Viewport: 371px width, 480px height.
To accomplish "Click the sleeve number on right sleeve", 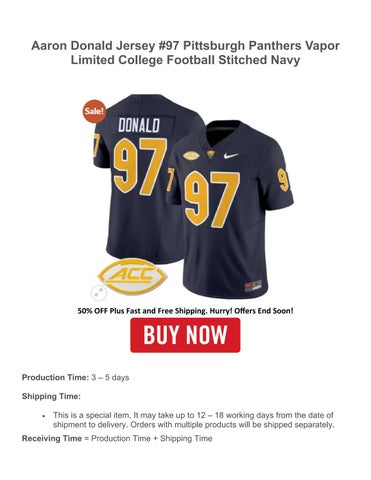I will click(x=284, y=180).
